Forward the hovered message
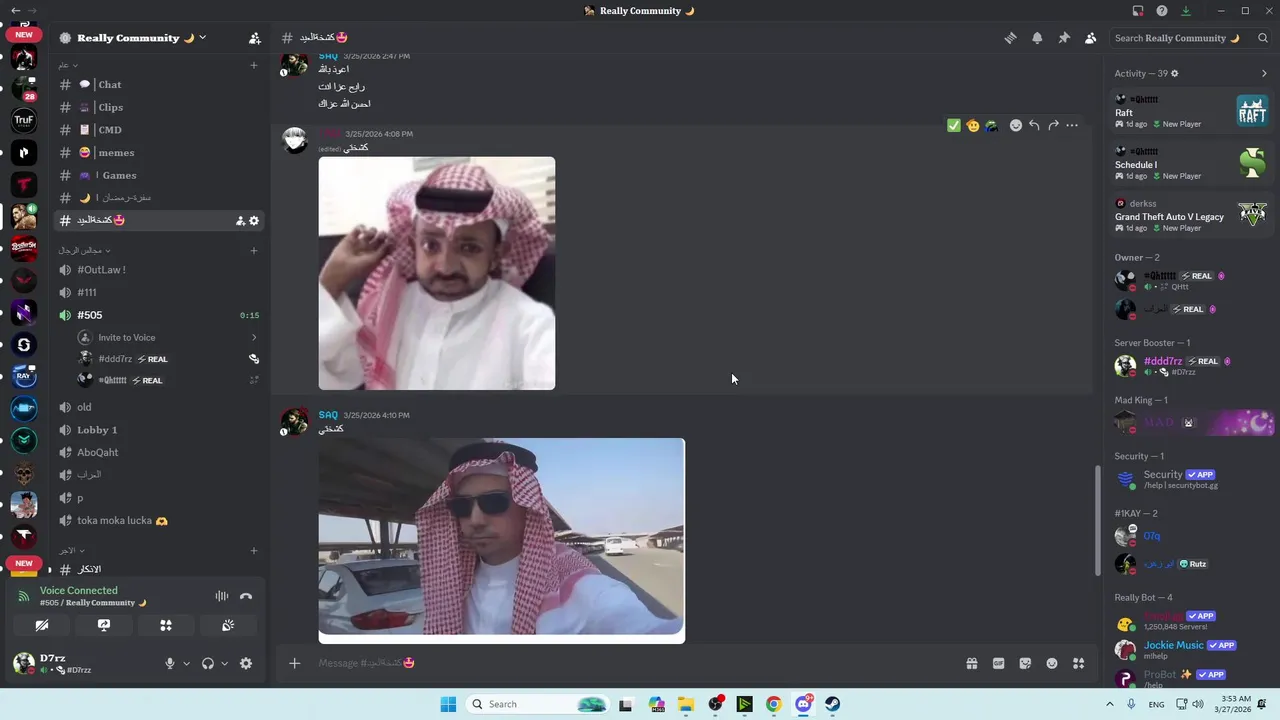The width and height of the screenshot is (1280, 720). pos(1053,125)
